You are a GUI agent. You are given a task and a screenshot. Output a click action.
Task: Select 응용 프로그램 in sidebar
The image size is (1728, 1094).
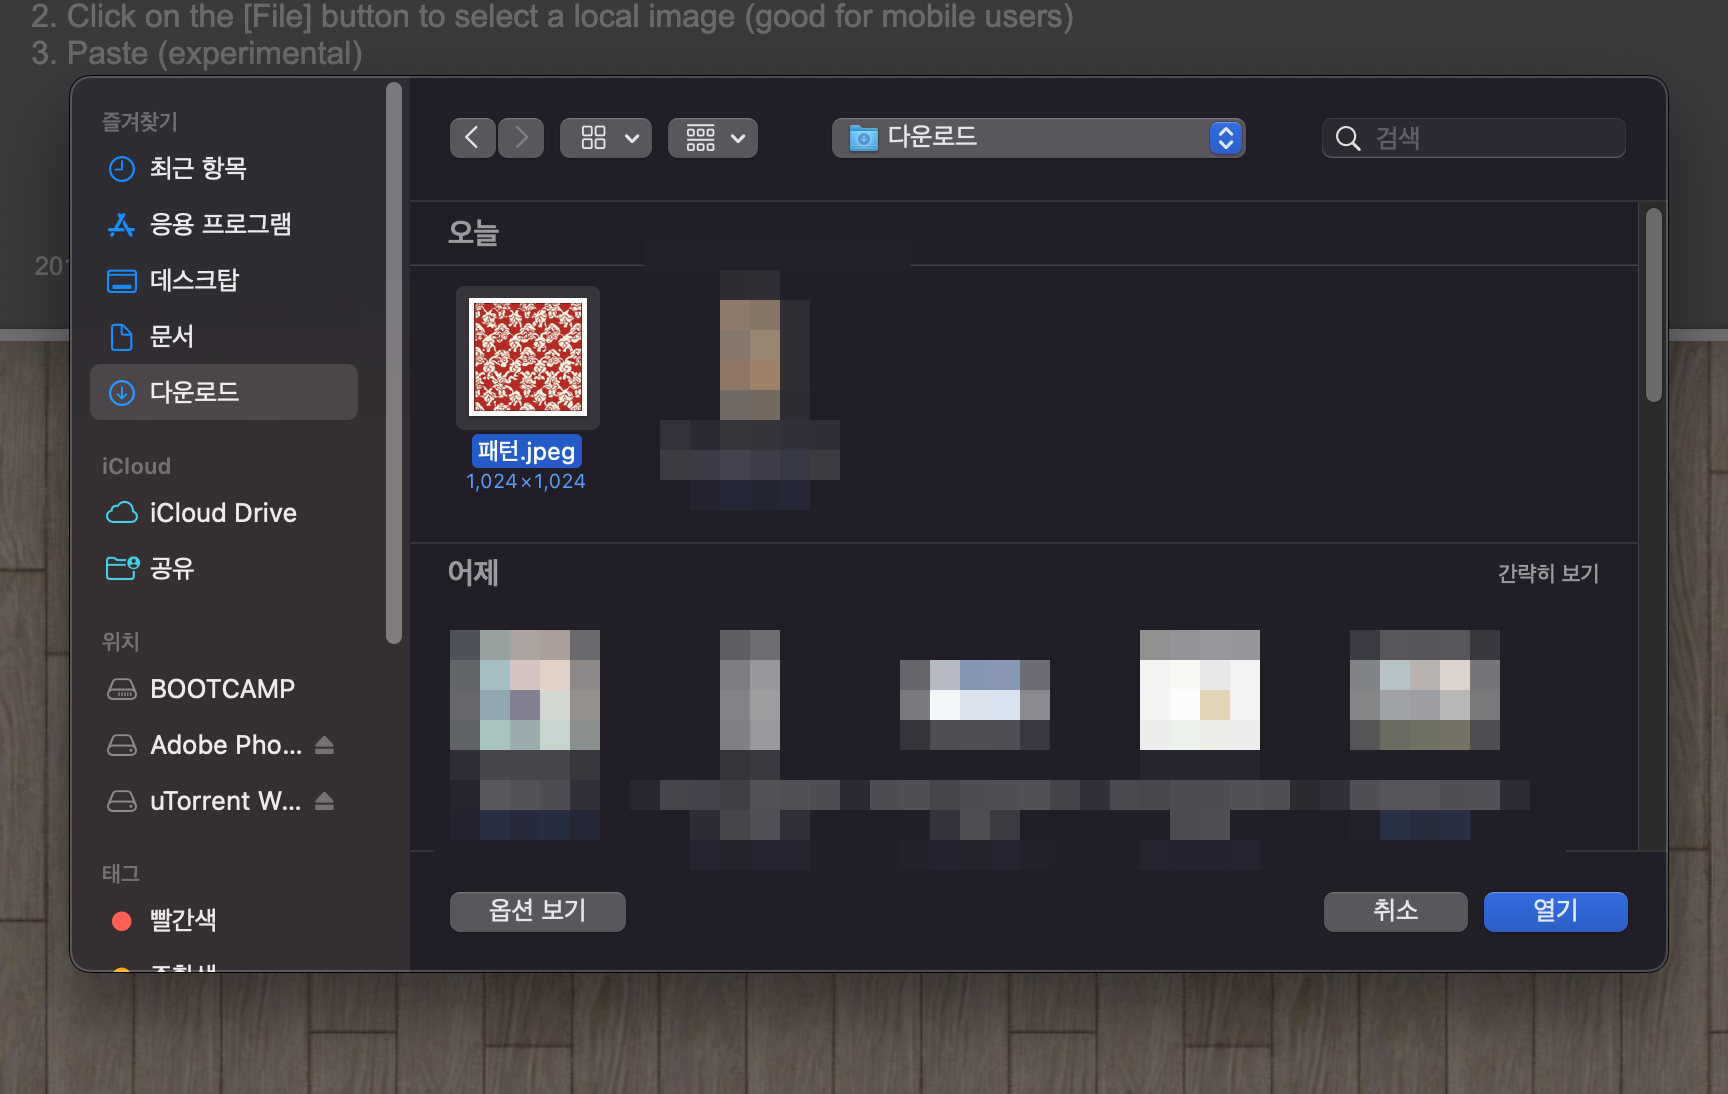[x=224, y=224]
